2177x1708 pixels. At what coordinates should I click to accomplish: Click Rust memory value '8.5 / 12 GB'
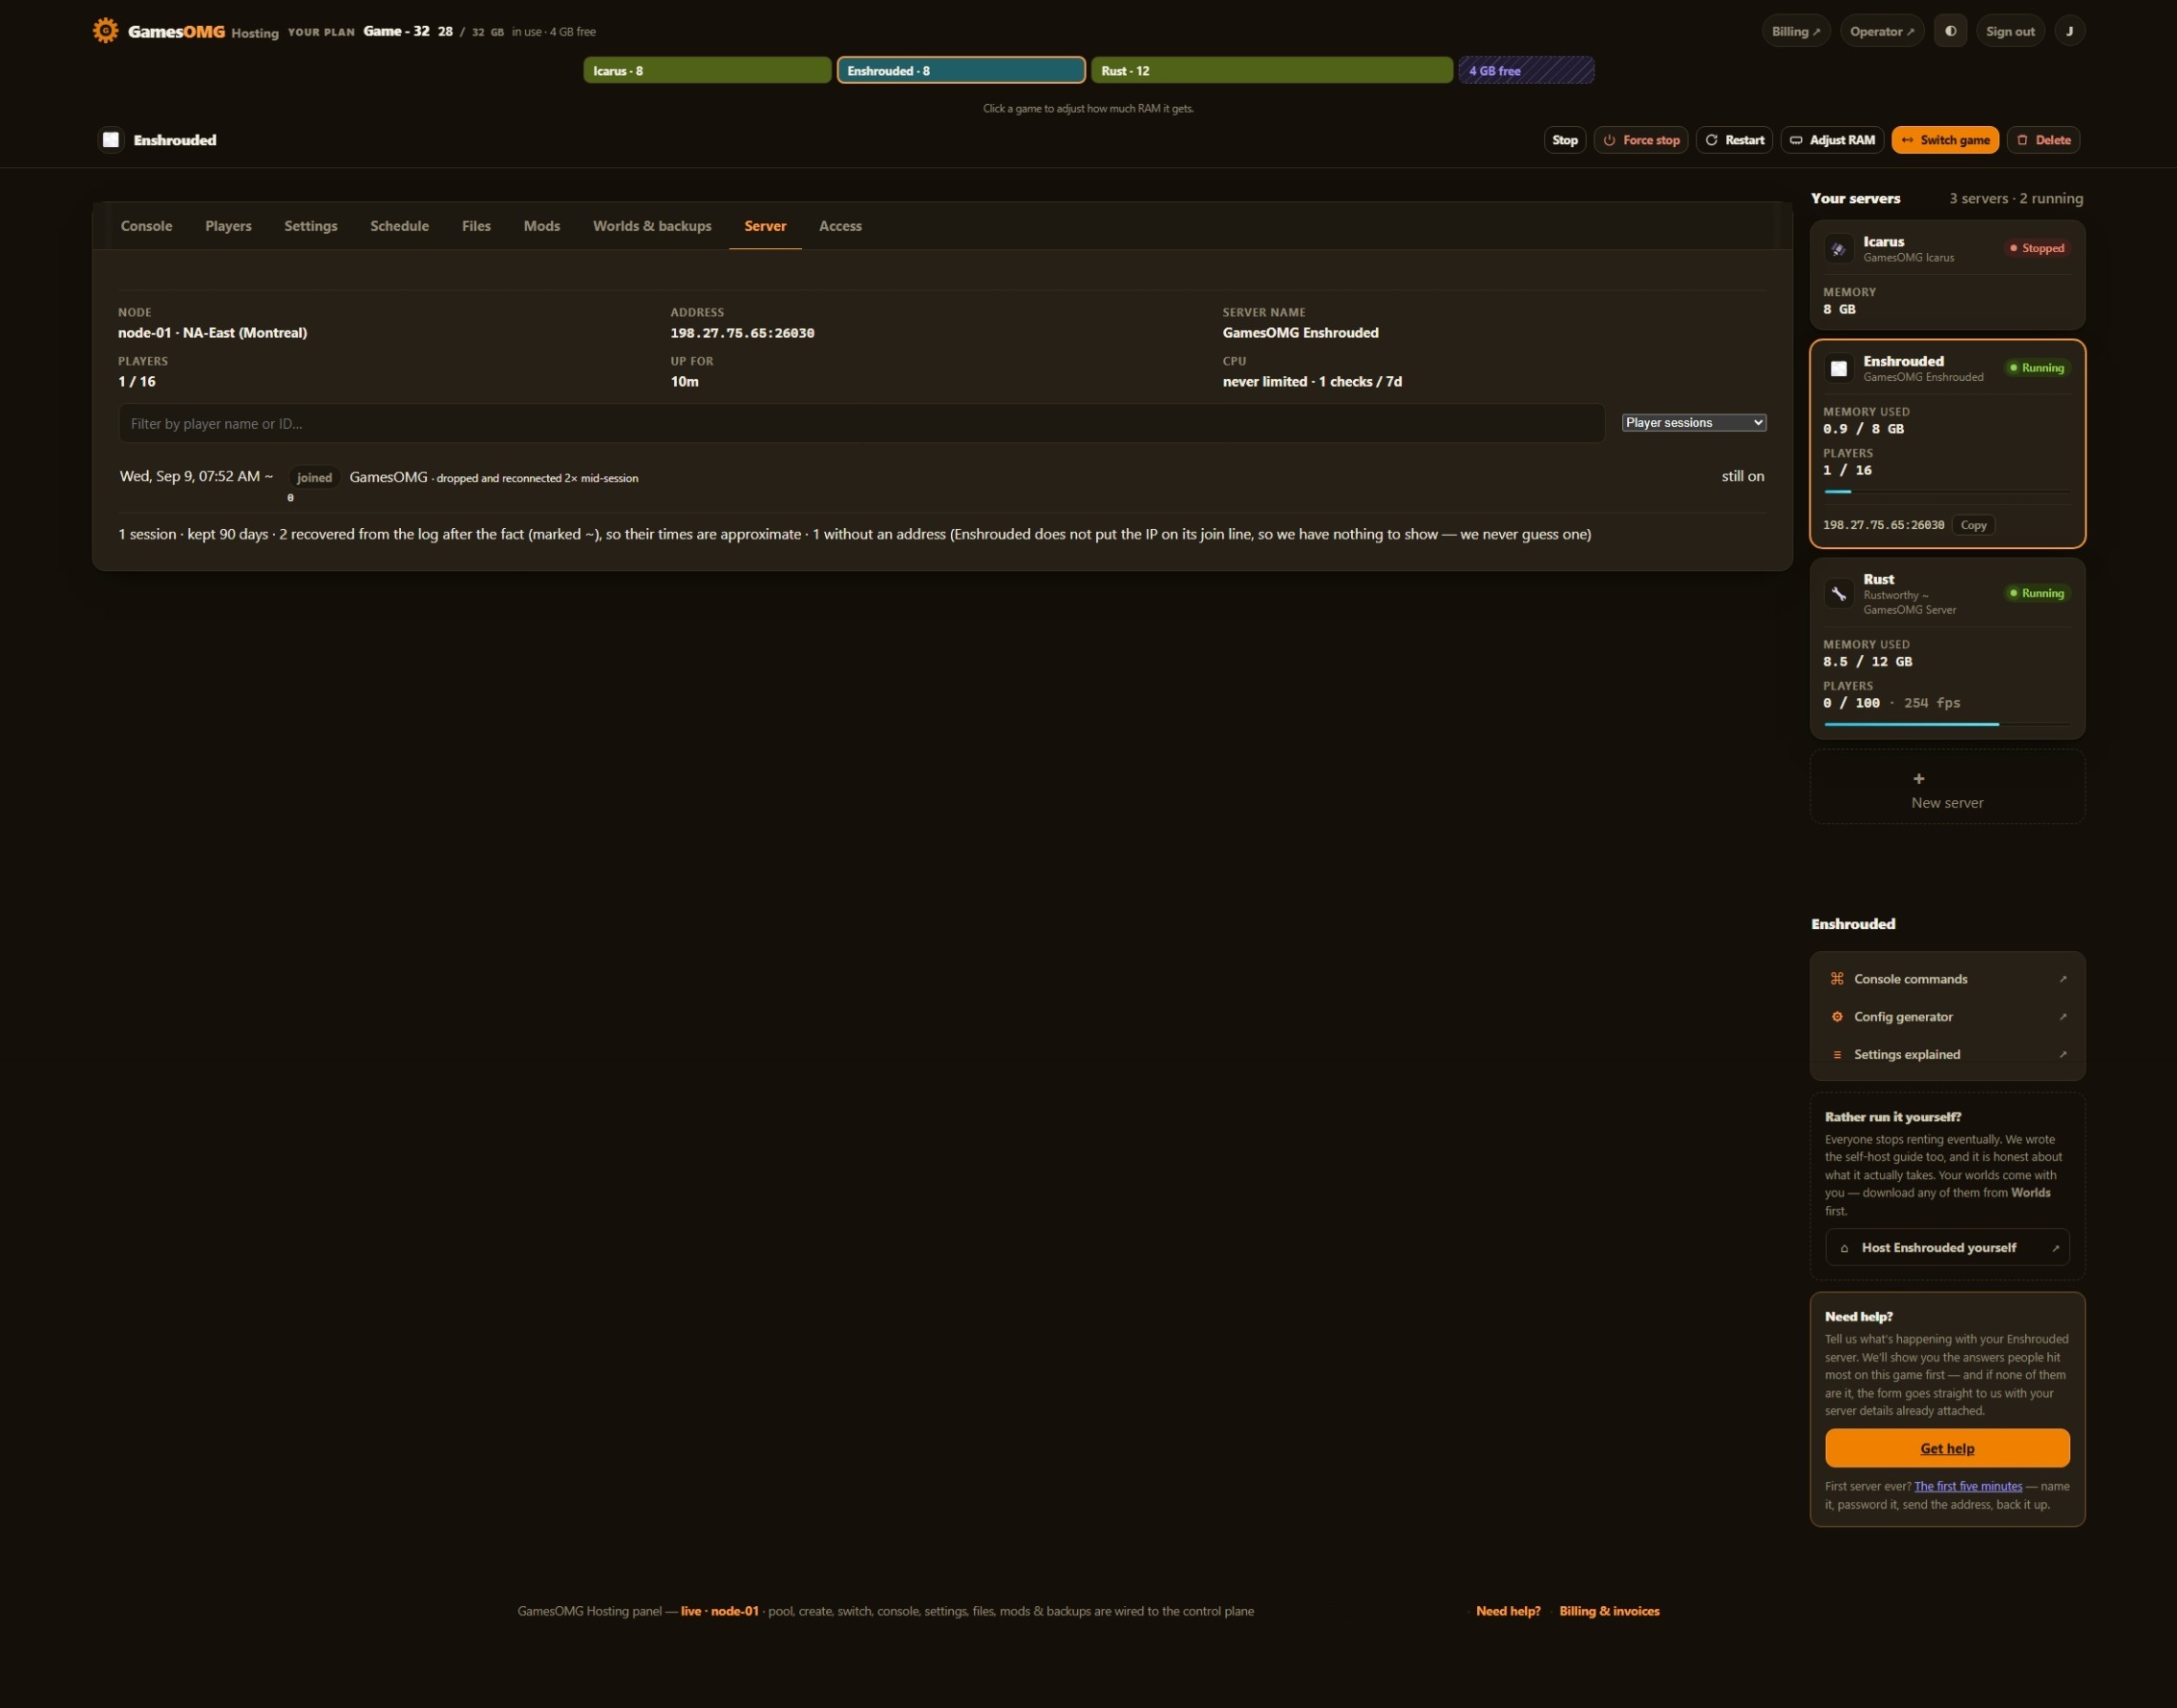pos(1867,662)
